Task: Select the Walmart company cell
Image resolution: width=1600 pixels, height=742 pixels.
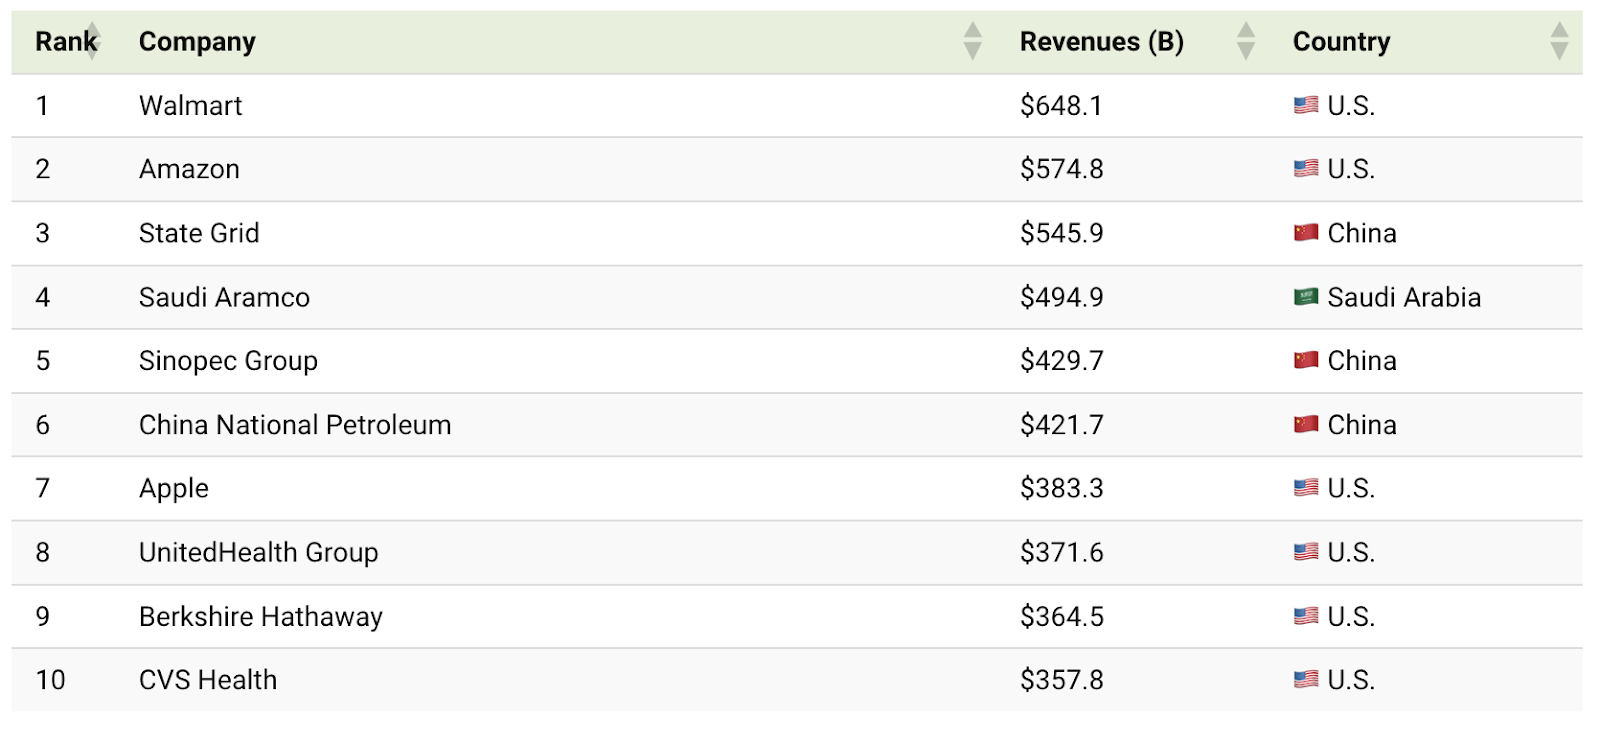Action: click(x=190, y=105)
